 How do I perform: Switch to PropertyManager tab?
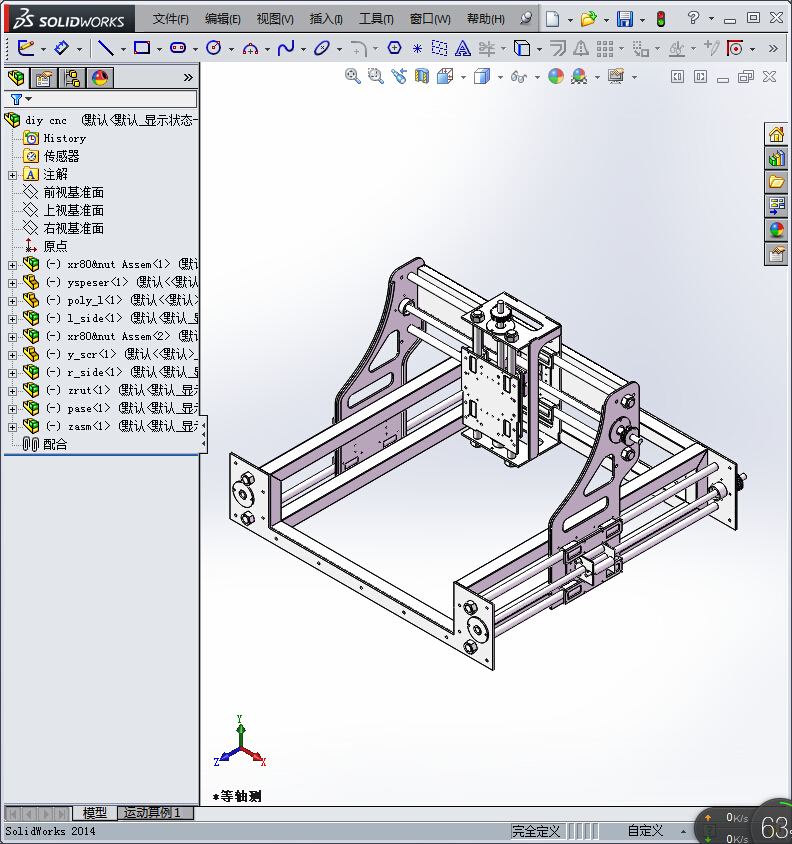click(44, 78)
